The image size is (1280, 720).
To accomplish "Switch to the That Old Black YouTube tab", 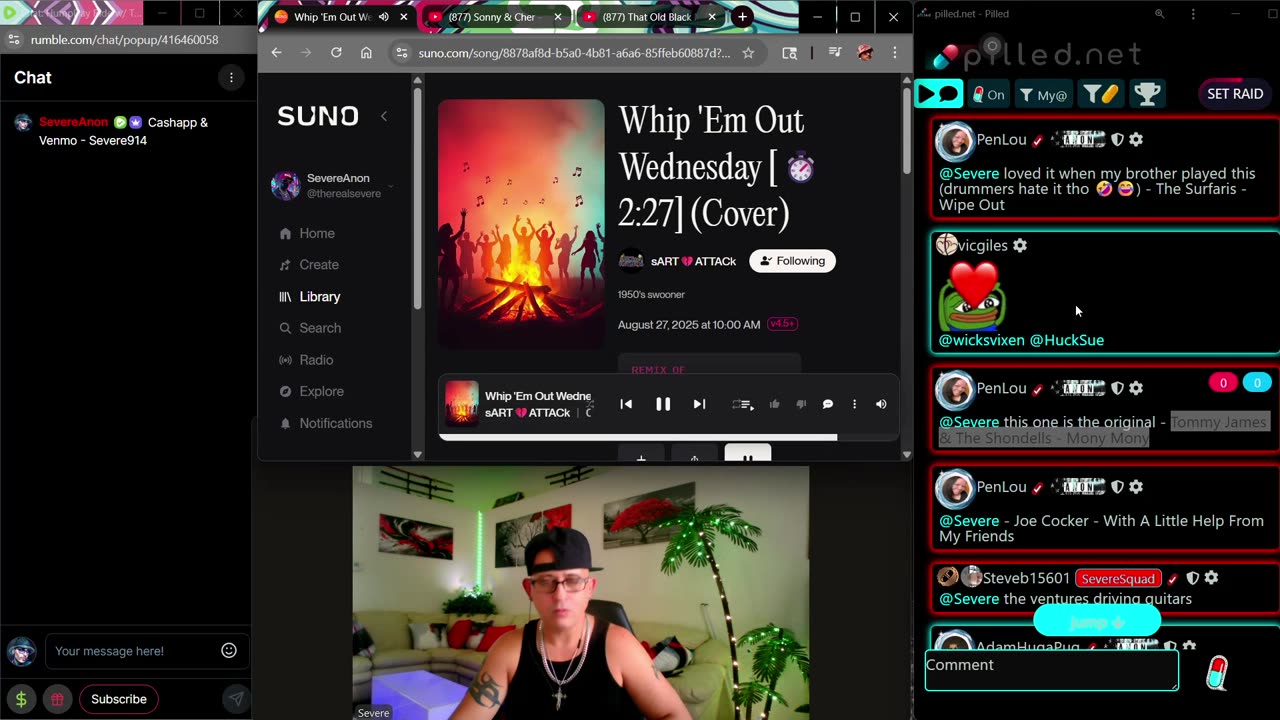I will tap(648, 17).
